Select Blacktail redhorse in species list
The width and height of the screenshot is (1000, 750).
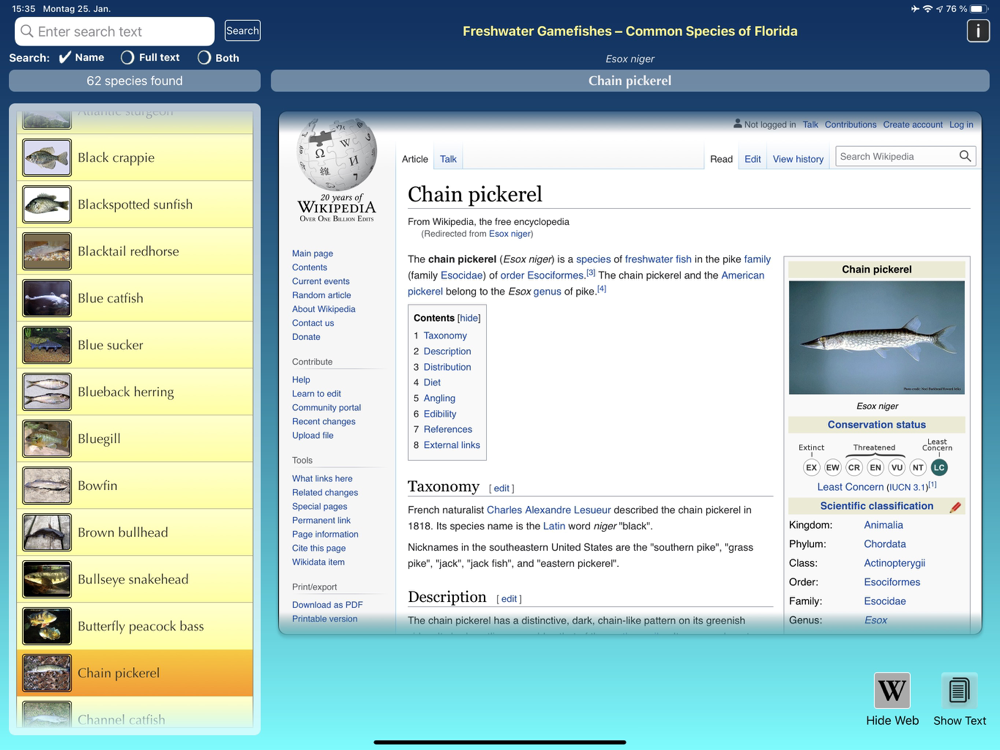(x=135, y=251)
